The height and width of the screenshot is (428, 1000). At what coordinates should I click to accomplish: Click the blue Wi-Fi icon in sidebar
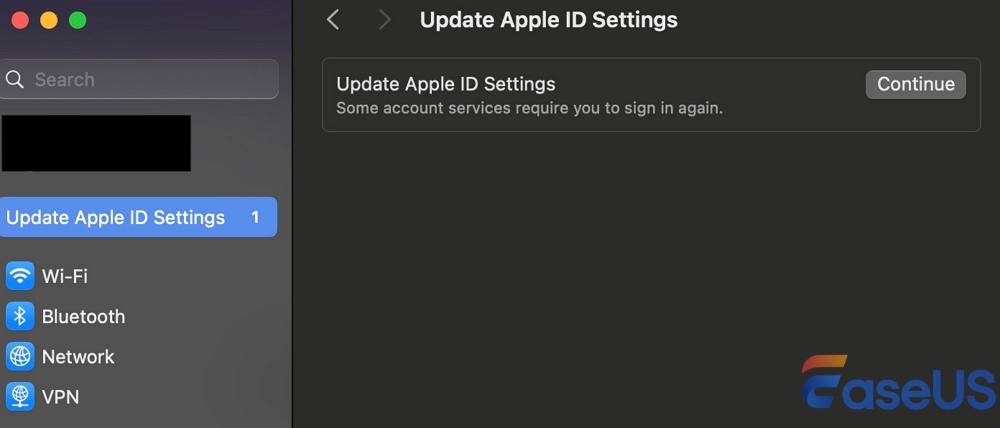pyautogui.click(x=20, y=276)
